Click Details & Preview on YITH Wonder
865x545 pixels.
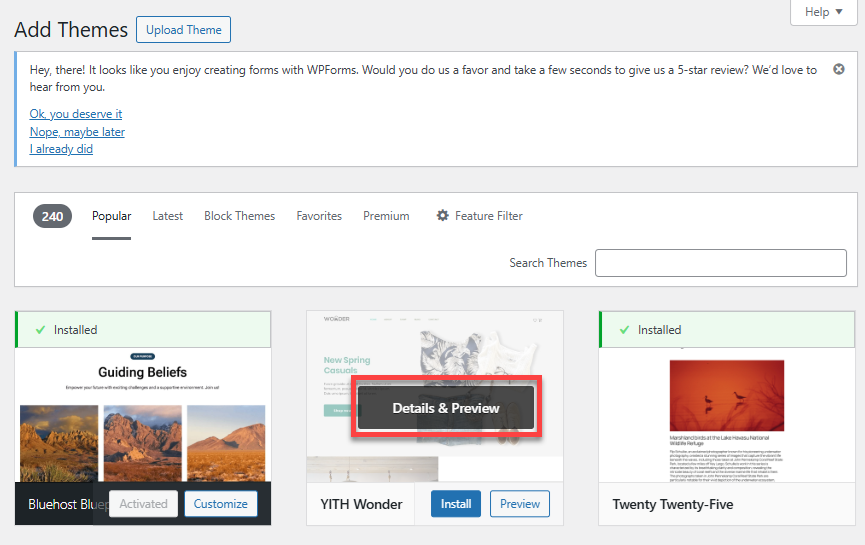pyautogui.click(x=446, y=408)
